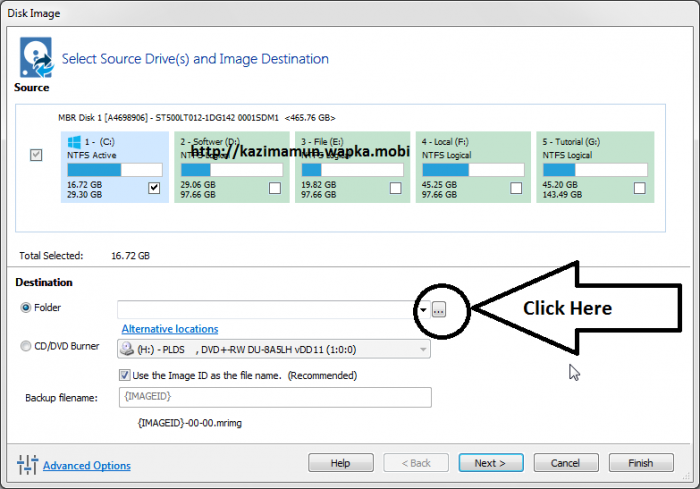Select the 4 - Local (F:) partition tile
This screenshot has width=700, height=489.
(473, 167)
